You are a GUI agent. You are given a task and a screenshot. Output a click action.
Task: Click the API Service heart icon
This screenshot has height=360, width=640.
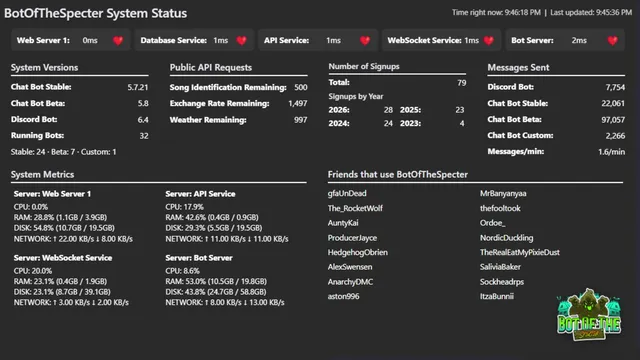pos(365,40)
